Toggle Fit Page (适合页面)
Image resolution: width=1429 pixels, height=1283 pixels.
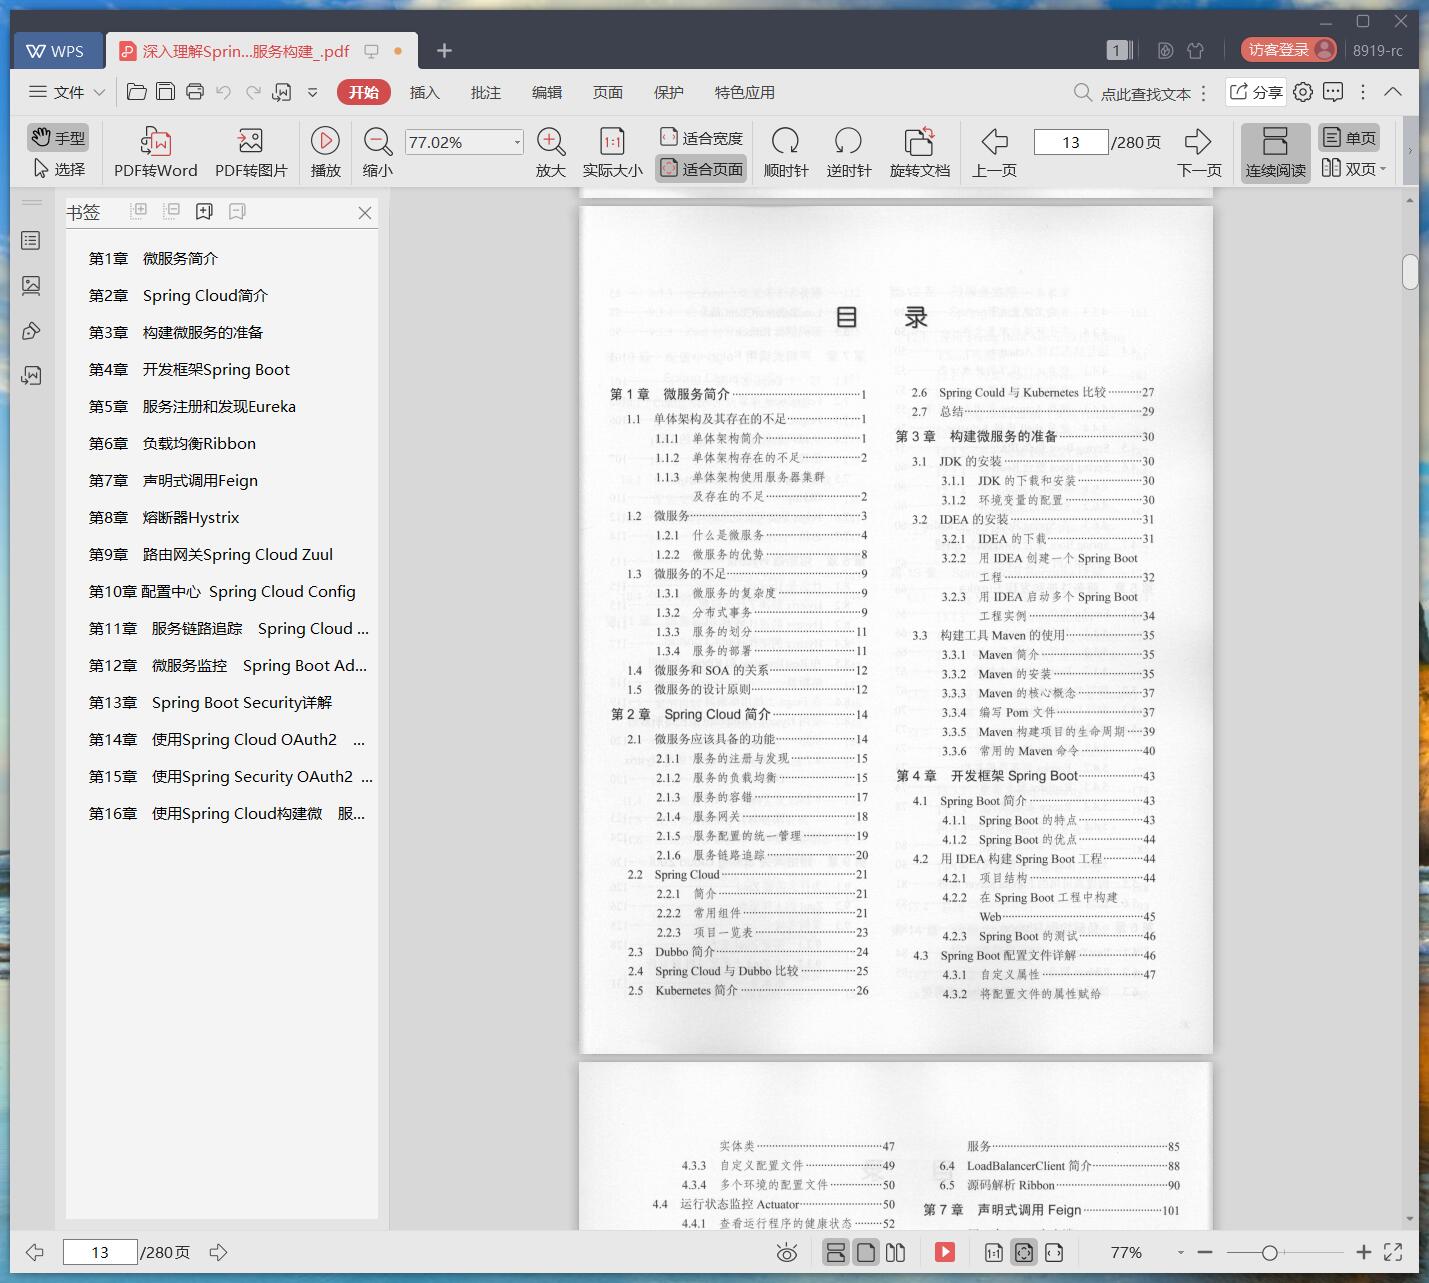[x=701, y=169]
